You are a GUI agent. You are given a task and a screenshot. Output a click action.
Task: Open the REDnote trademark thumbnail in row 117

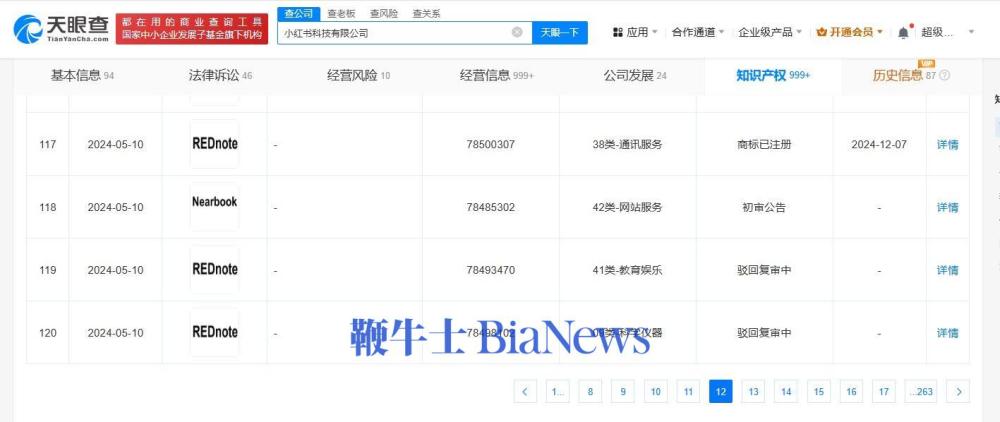(x=214, y=144)
